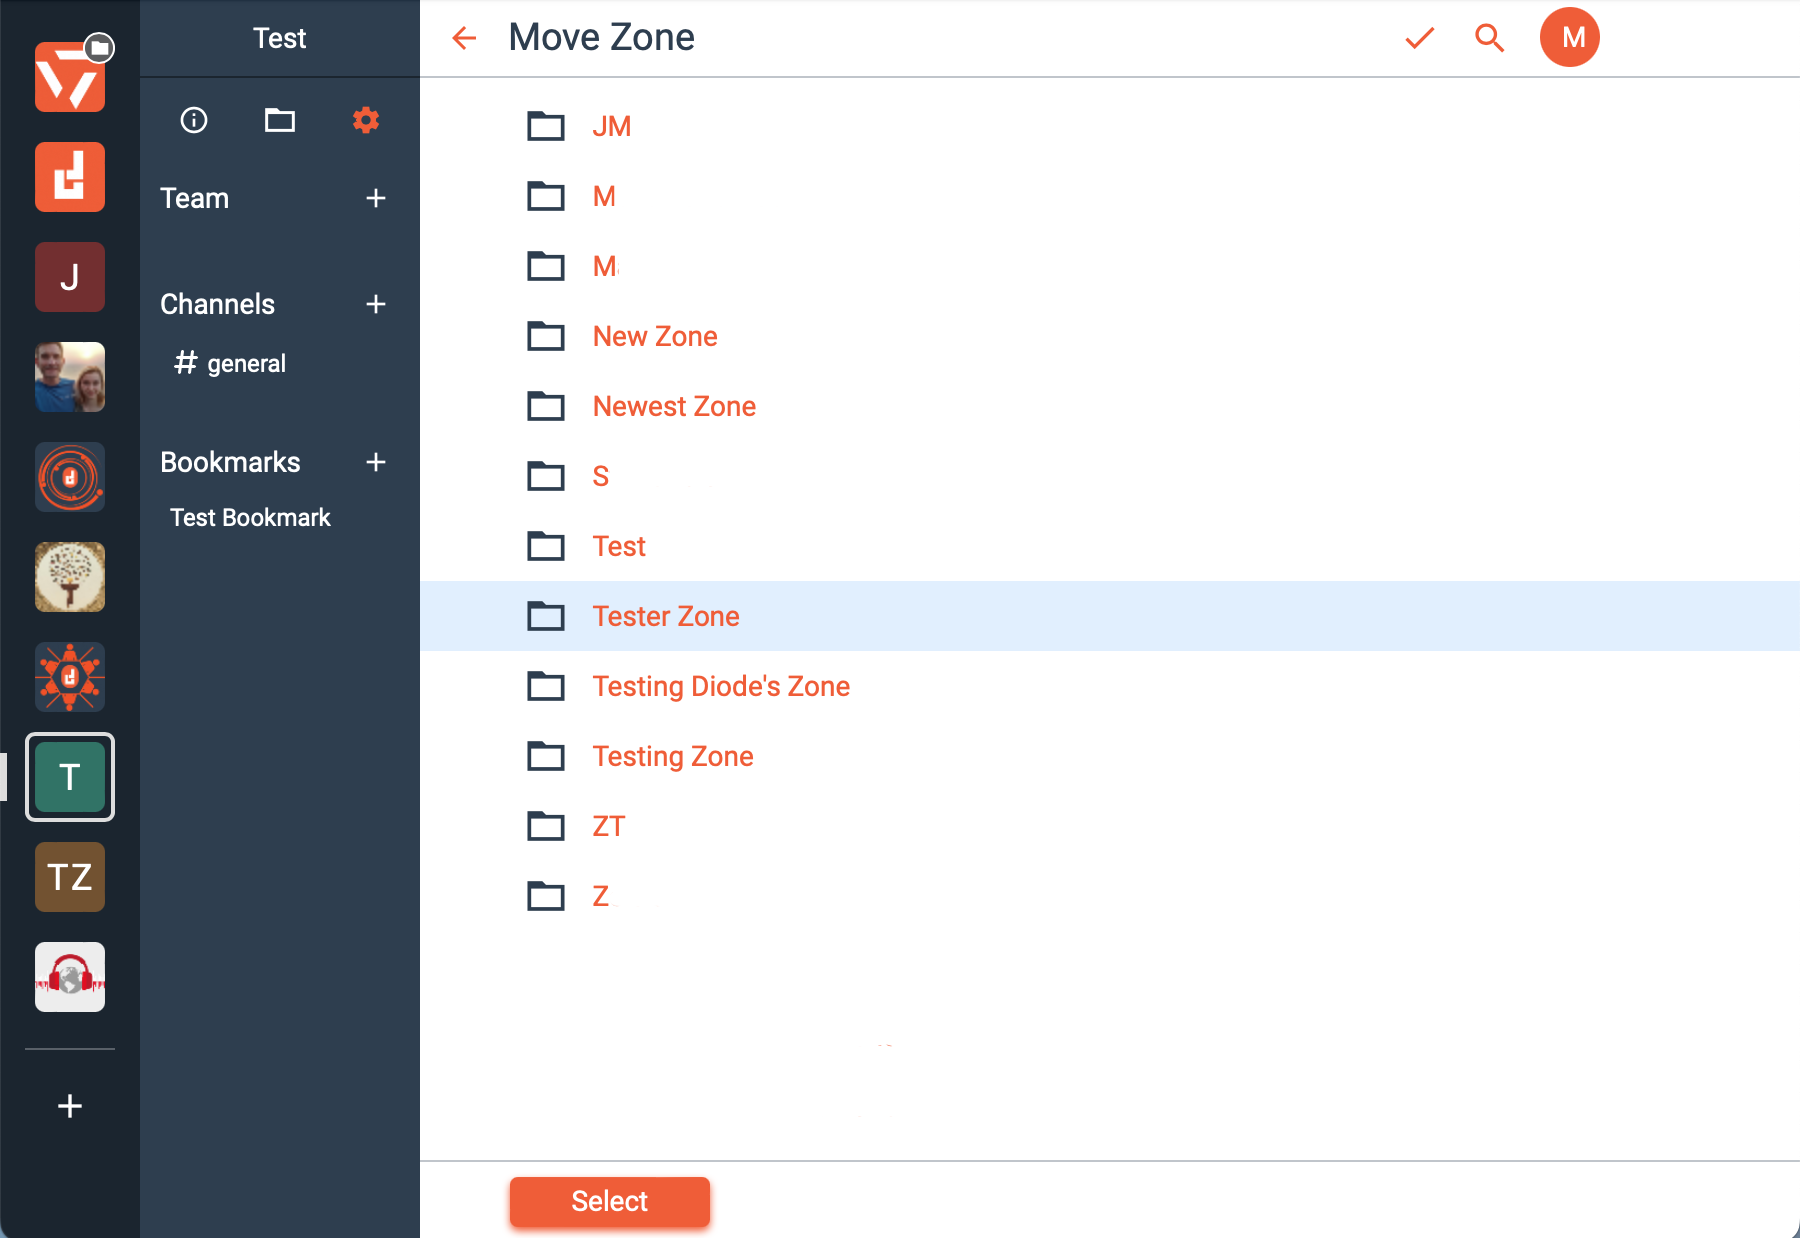
Task: Add a bookmark with the Bookmarks plus
Action: point(376,462)
